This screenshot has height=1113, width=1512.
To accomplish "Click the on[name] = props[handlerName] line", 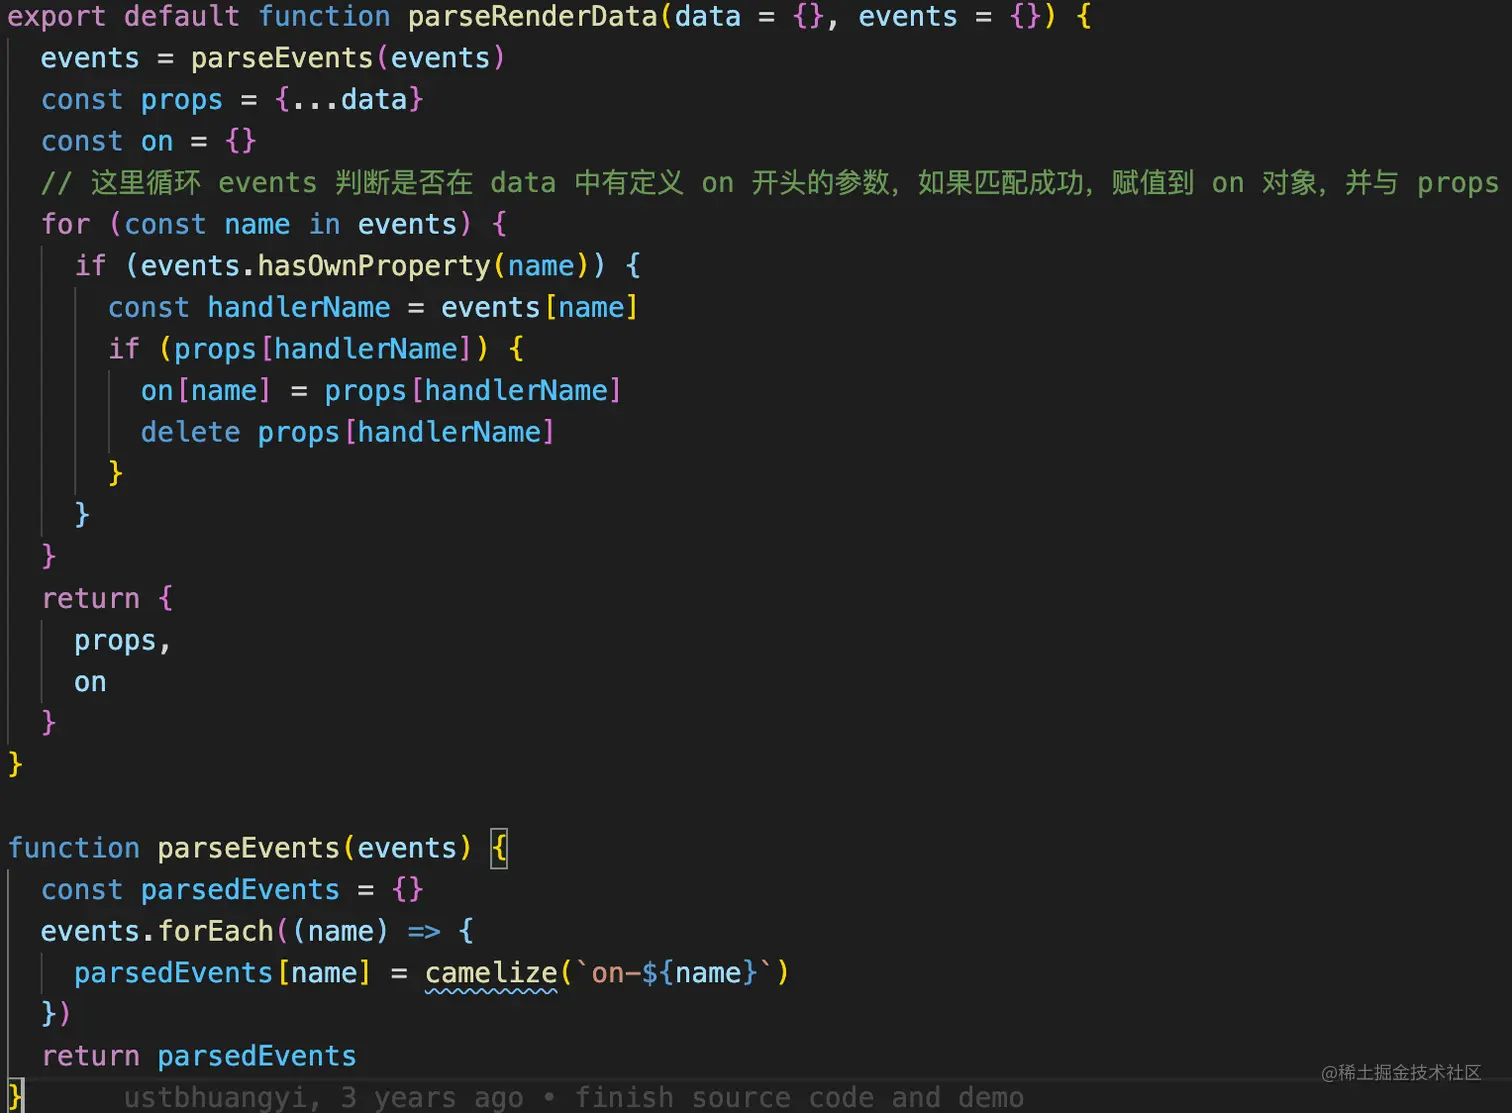I will click(380, 390).
